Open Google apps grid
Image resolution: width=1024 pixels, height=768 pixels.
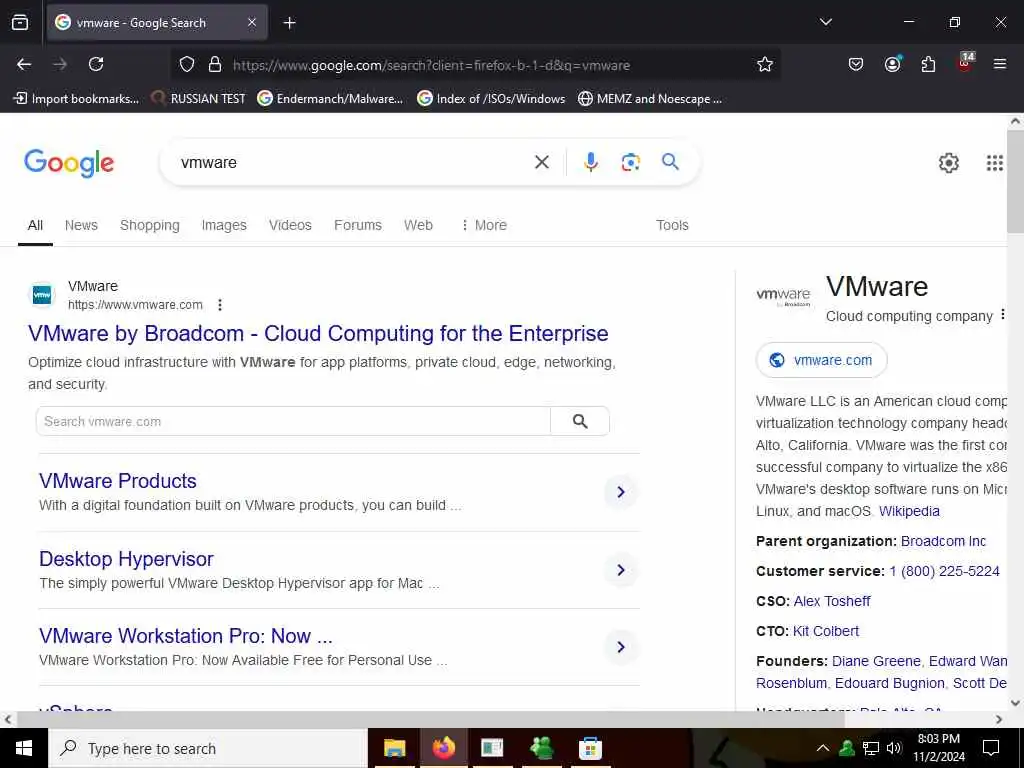[994, 163]
